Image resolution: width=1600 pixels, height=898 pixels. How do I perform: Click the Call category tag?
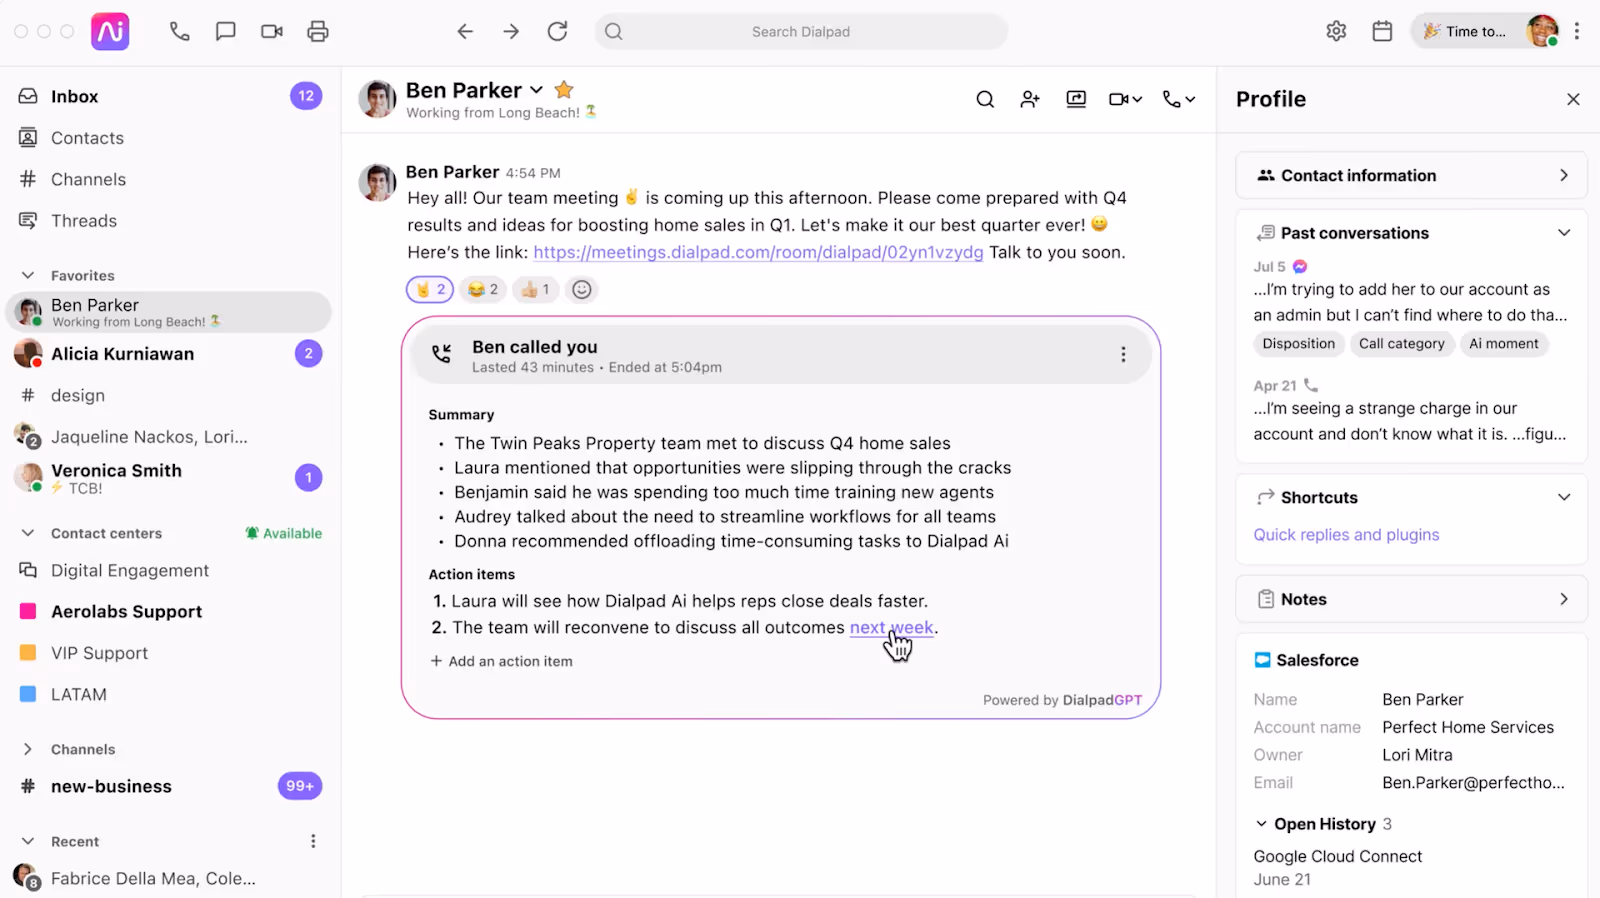1401,344
